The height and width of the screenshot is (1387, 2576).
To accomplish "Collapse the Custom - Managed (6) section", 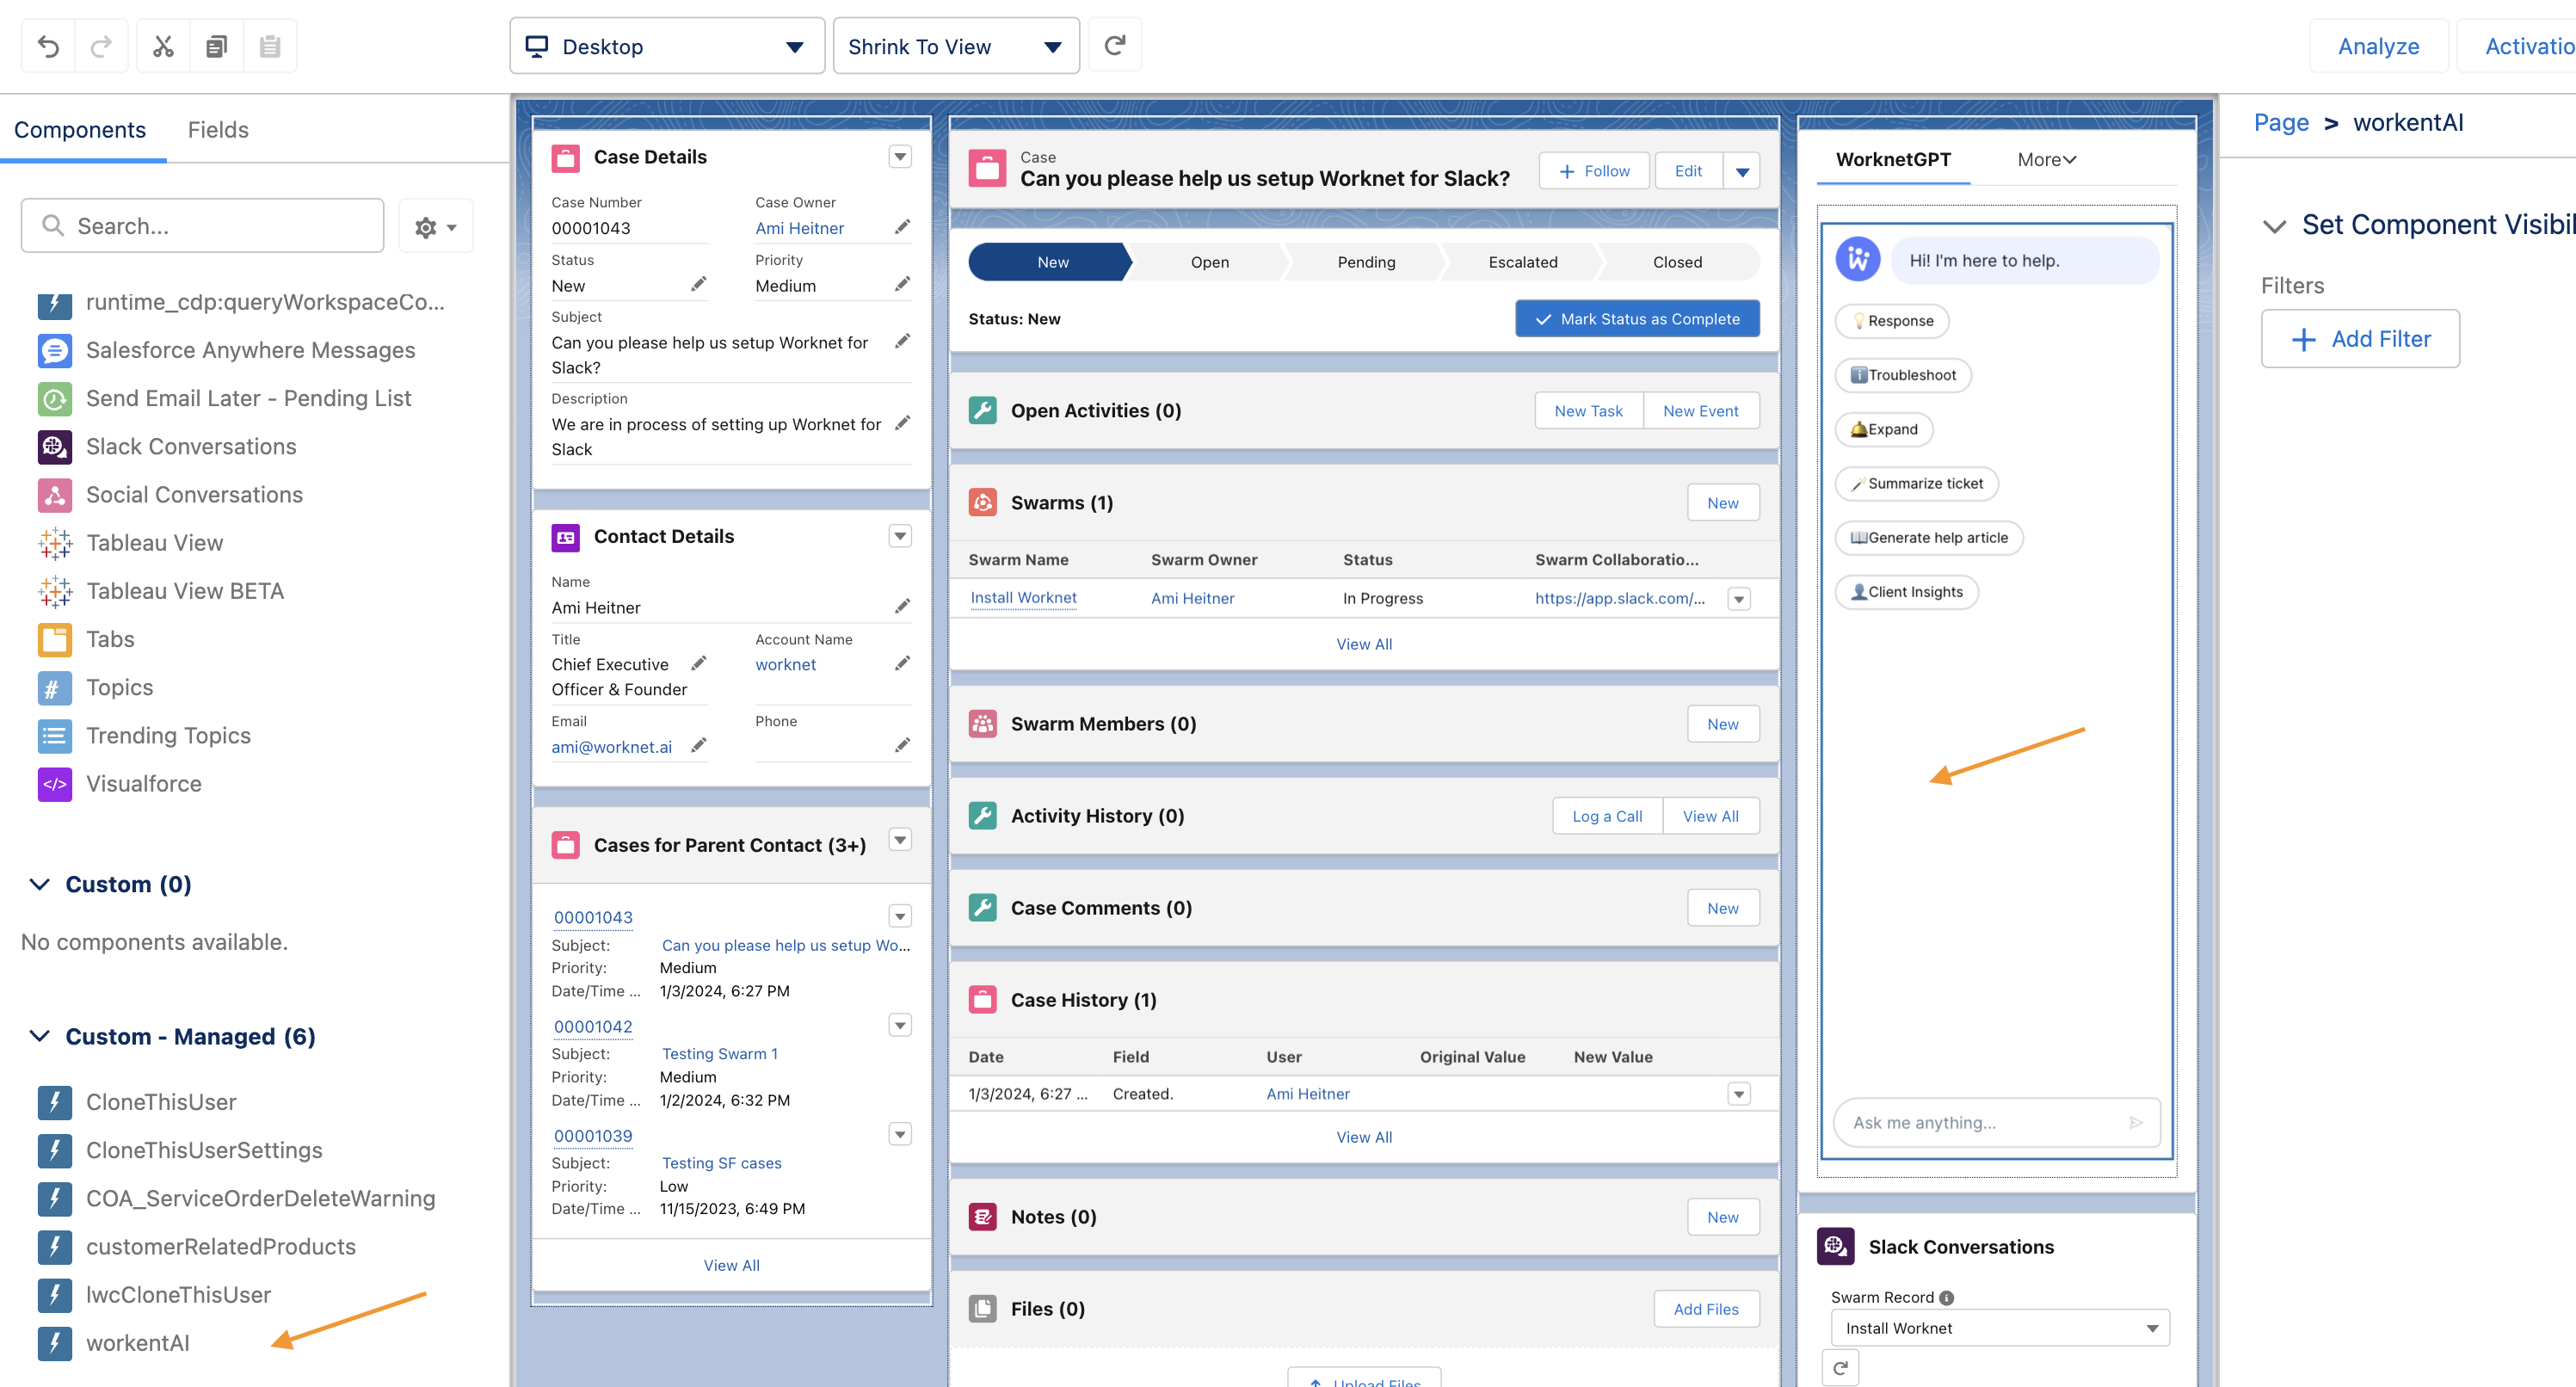I will coord(40,1037).
